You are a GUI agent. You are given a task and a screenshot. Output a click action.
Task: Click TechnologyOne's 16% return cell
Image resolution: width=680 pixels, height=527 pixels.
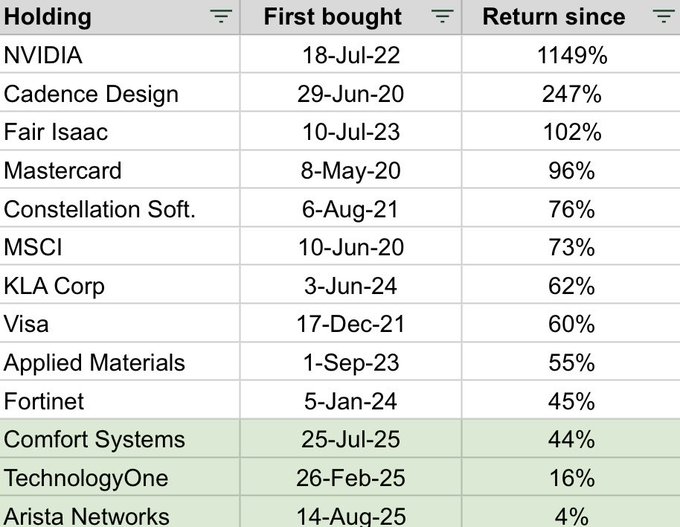[x=571, y=478]
